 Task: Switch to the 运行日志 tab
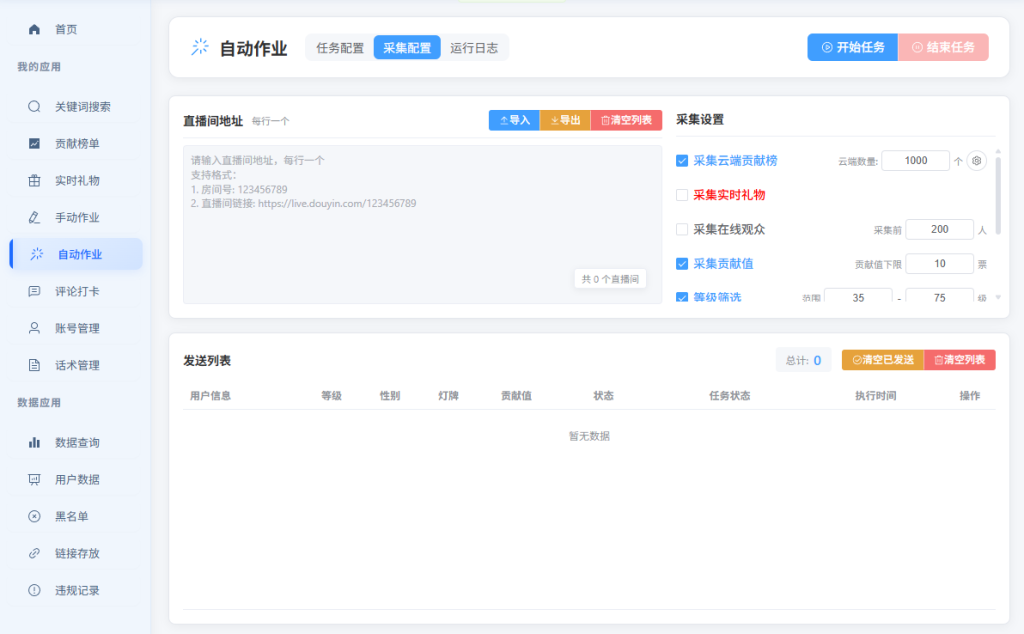(x=472, y=46)
